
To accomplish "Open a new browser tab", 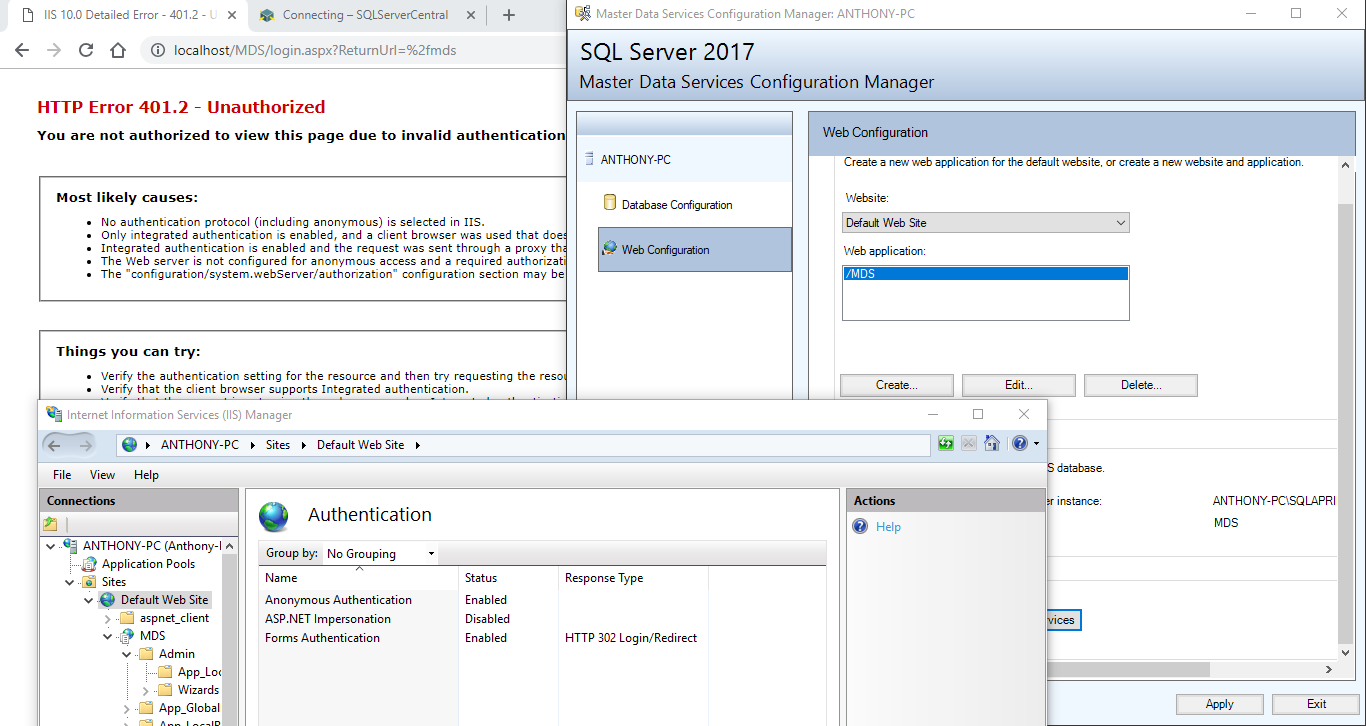I will coord(509,15).
